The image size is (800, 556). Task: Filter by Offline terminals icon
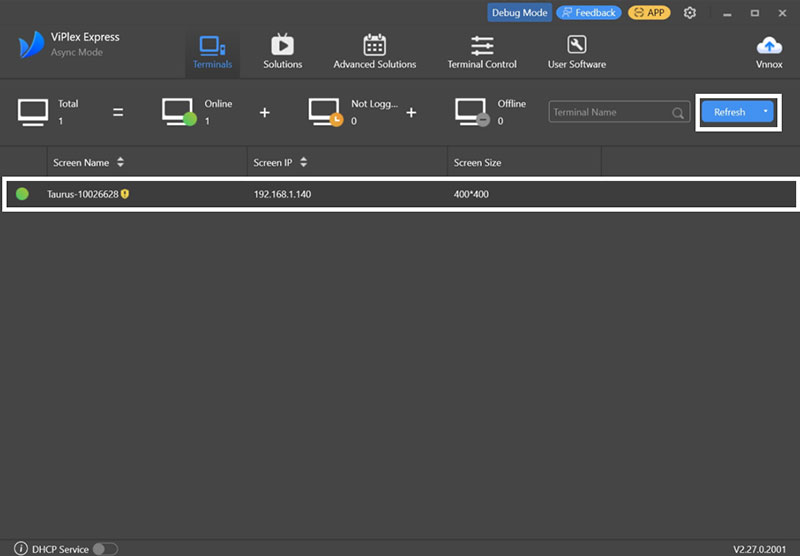click(472, 112)
